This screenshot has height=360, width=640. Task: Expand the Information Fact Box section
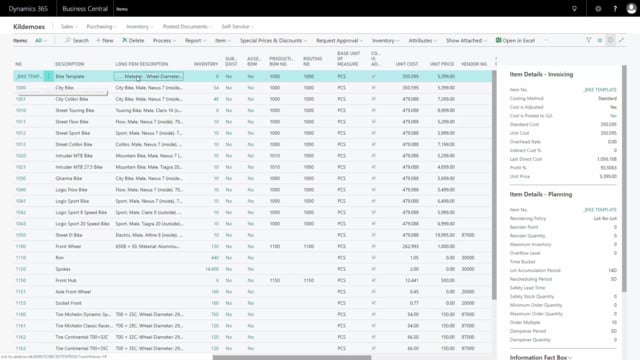point(540,357)
